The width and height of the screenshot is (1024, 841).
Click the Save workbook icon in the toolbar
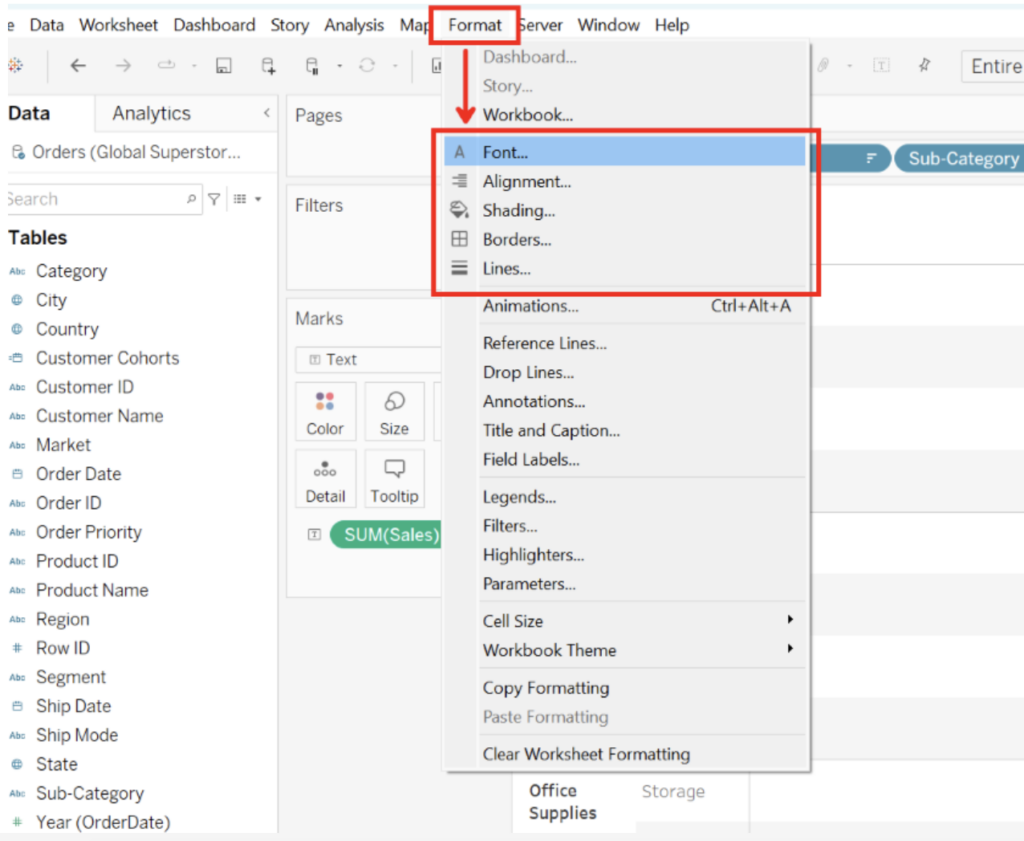[224, 65]
